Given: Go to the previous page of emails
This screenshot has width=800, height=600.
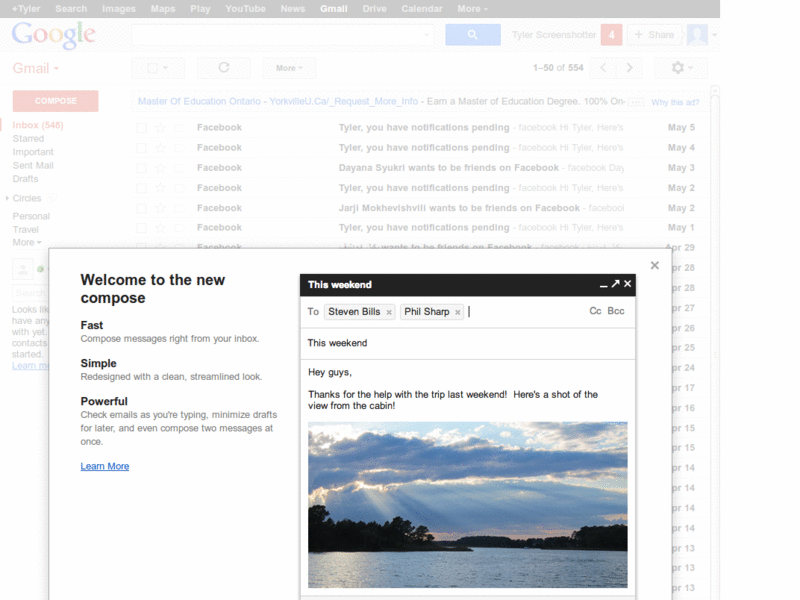Looking at the screenshot, I should (x=603, y=68).
